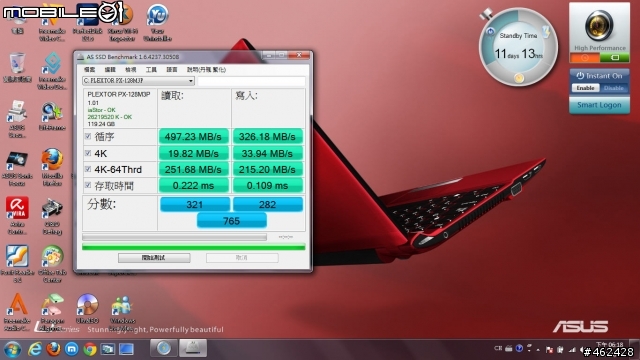This screenshot has height=360, width=640.
Task: Launch Google Chrome from the taskbar
Action: (x=90, y=349)
